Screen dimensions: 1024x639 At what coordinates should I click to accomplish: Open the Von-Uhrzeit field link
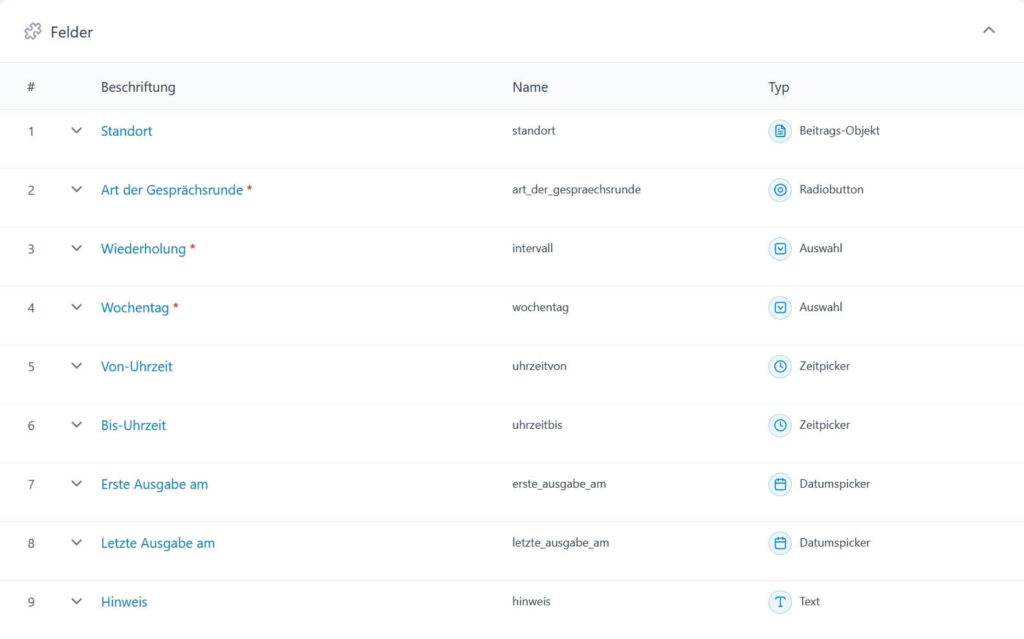137,367
